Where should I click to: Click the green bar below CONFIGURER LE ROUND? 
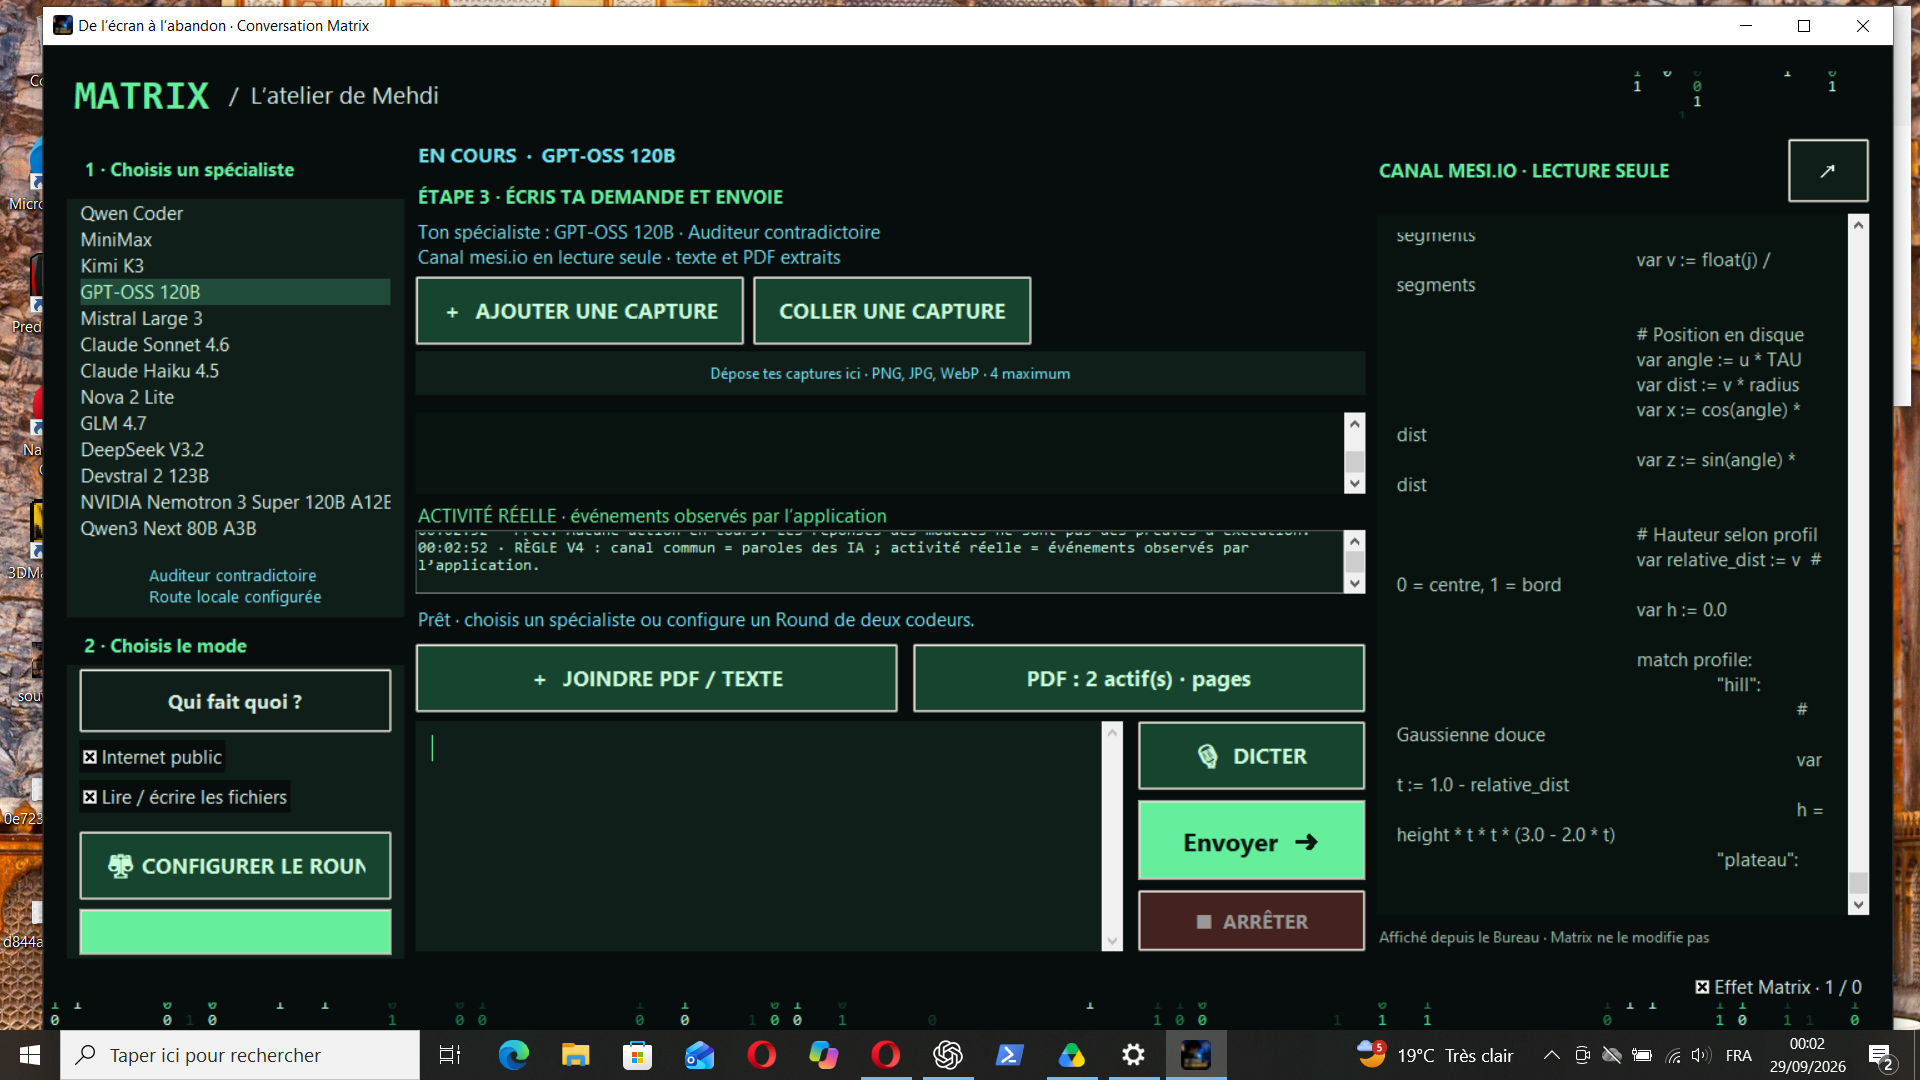(x=235, y=932)
